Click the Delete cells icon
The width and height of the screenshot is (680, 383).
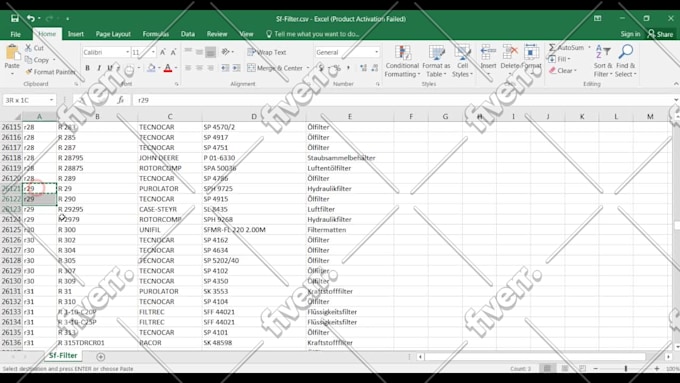(510, 52)
